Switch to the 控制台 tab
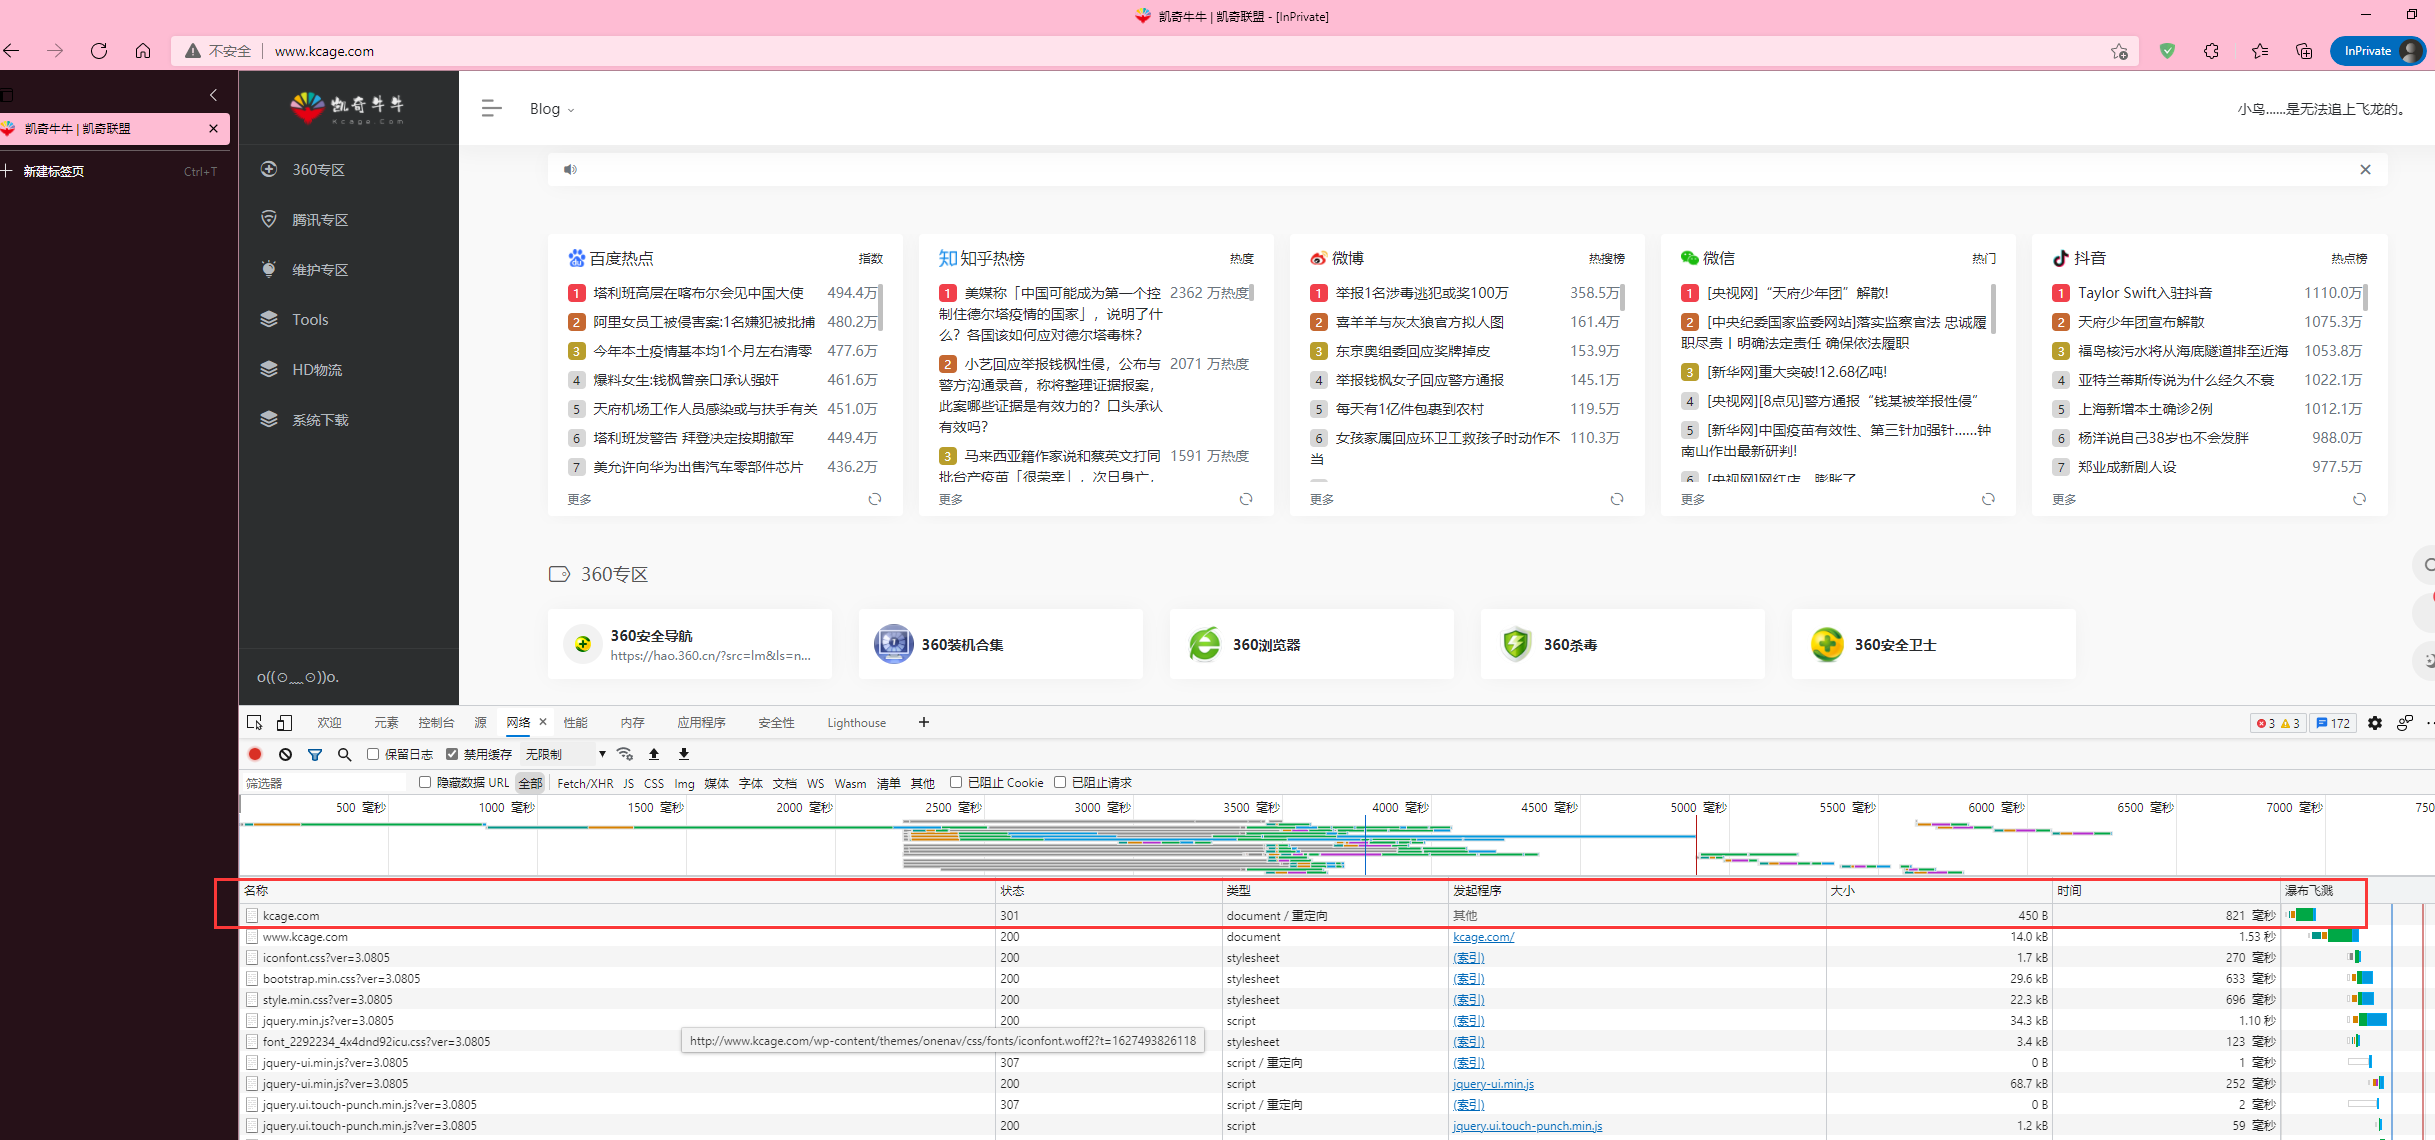The width and height of the screenshot is (2435, 1140). 436,722
